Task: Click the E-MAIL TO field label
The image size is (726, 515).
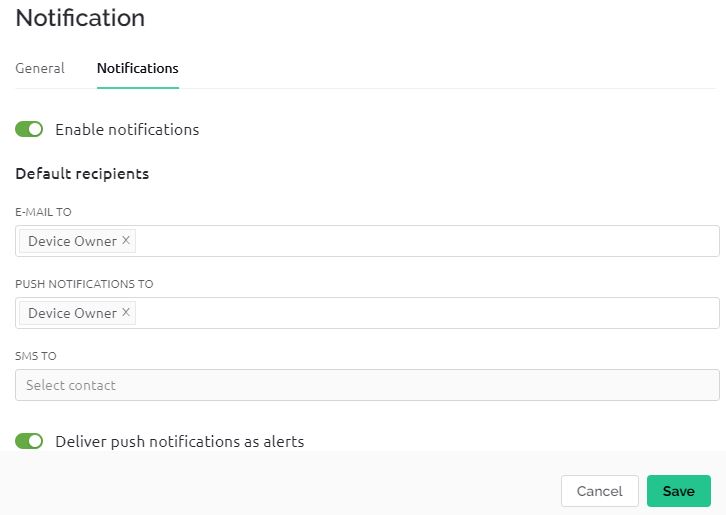Action: point(44,212)
